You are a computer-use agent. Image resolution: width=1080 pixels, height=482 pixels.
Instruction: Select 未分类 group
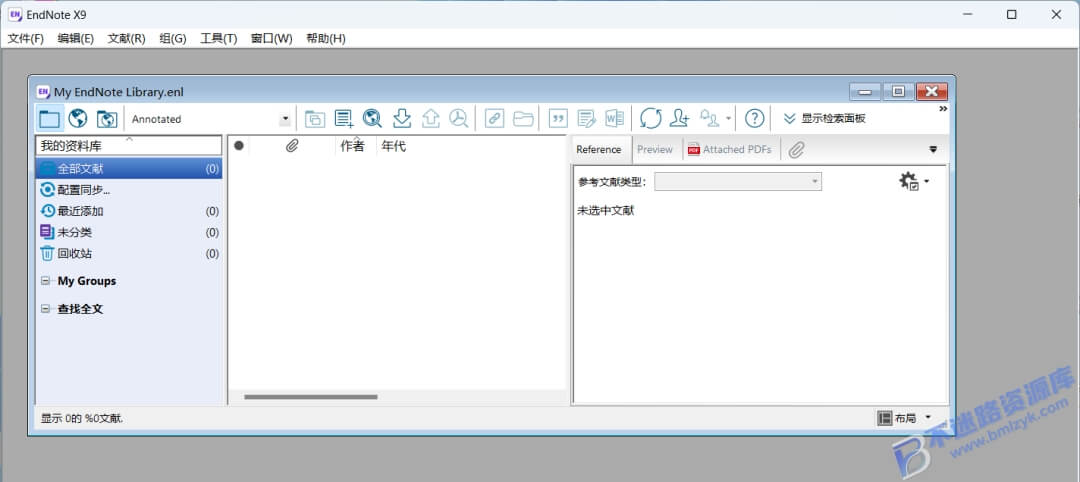click(129, 233)
